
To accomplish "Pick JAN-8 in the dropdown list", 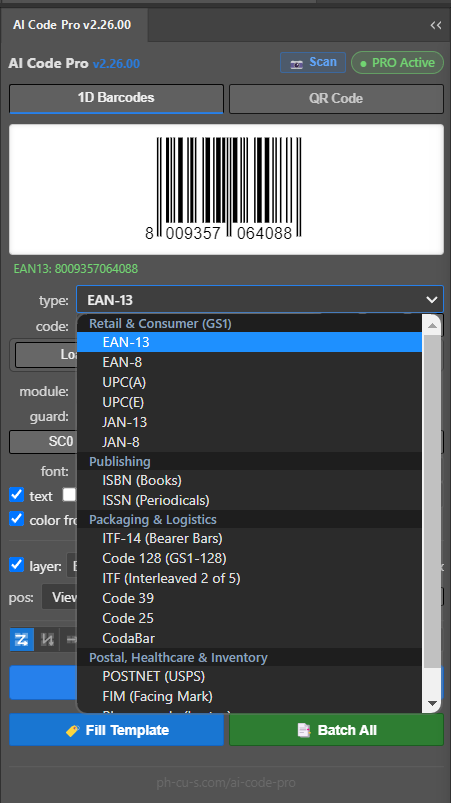I will [x=249, y=442].
